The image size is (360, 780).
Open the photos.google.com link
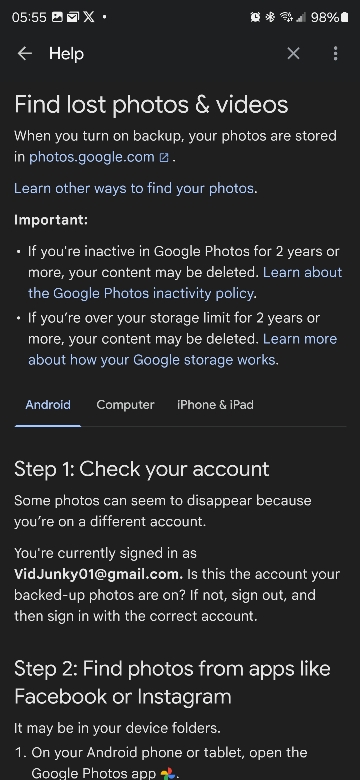coord(92,157)
